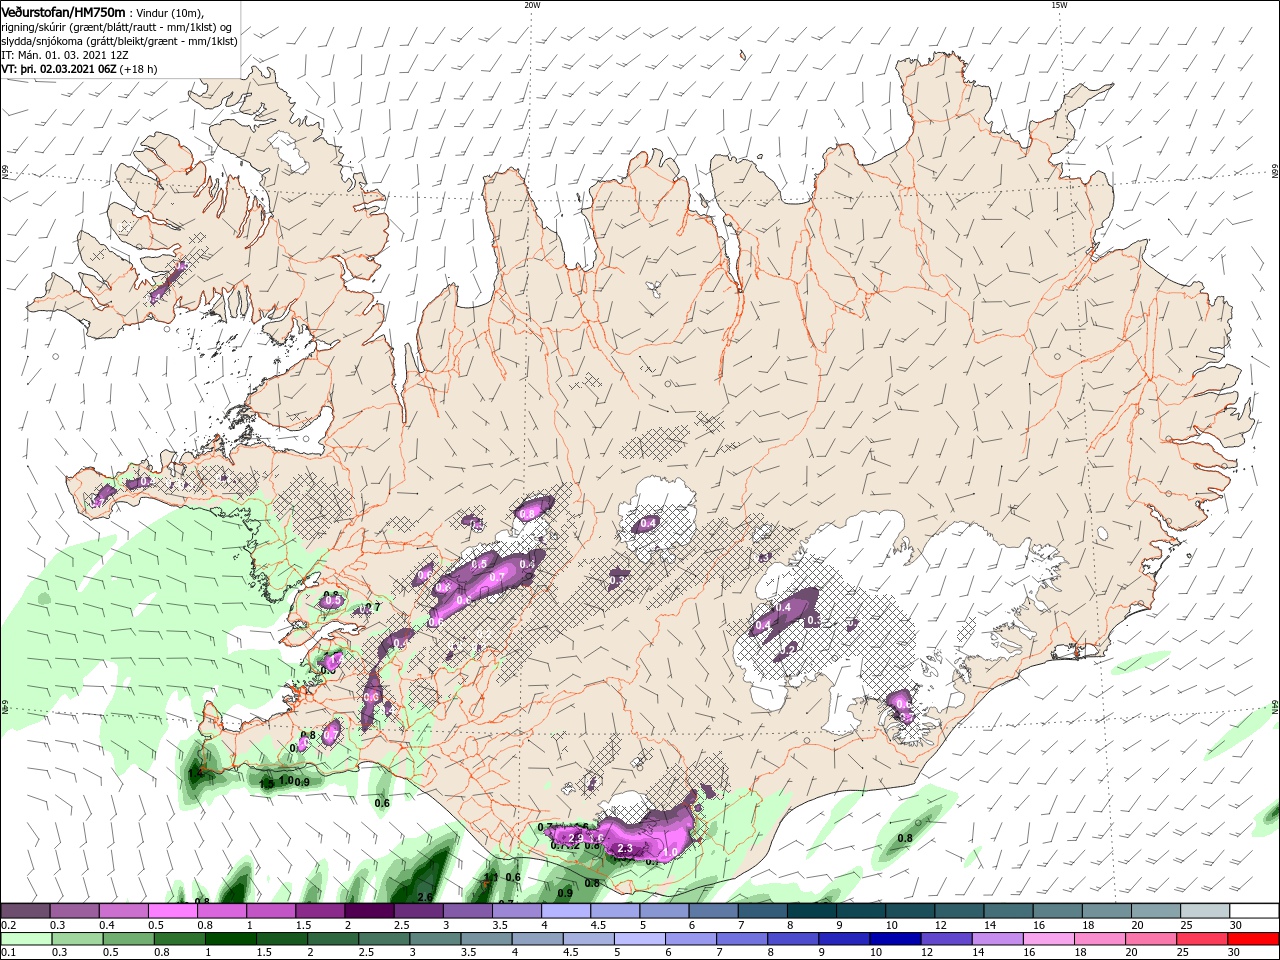Select the deep navy blue swatch in the lower legend

pyautogui.click(x=894, y=939)
